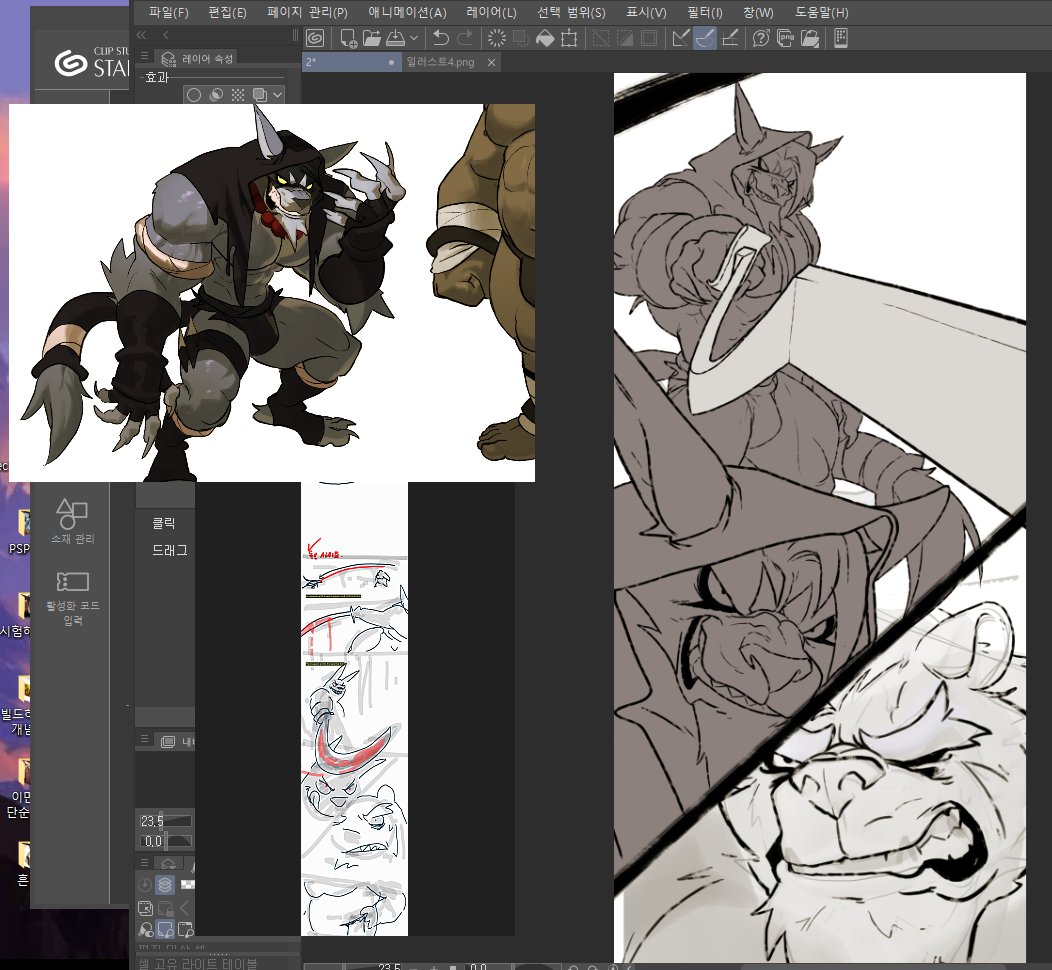
Task: Open 소재 관리 in Clip Studio window
Action: pos(72,521)
